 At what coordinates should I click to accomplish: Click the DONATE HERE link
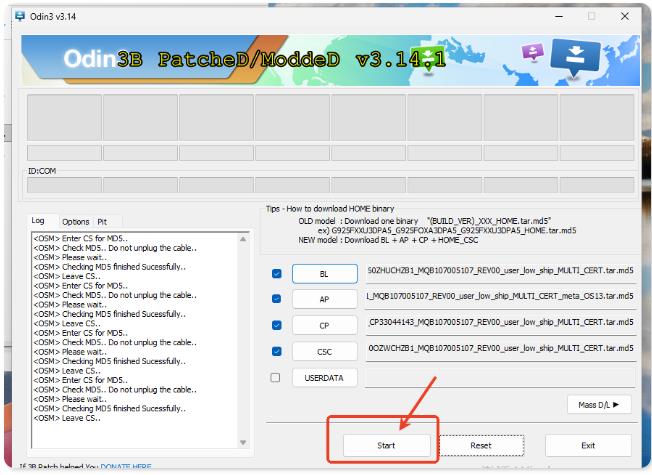click(126, 467)
